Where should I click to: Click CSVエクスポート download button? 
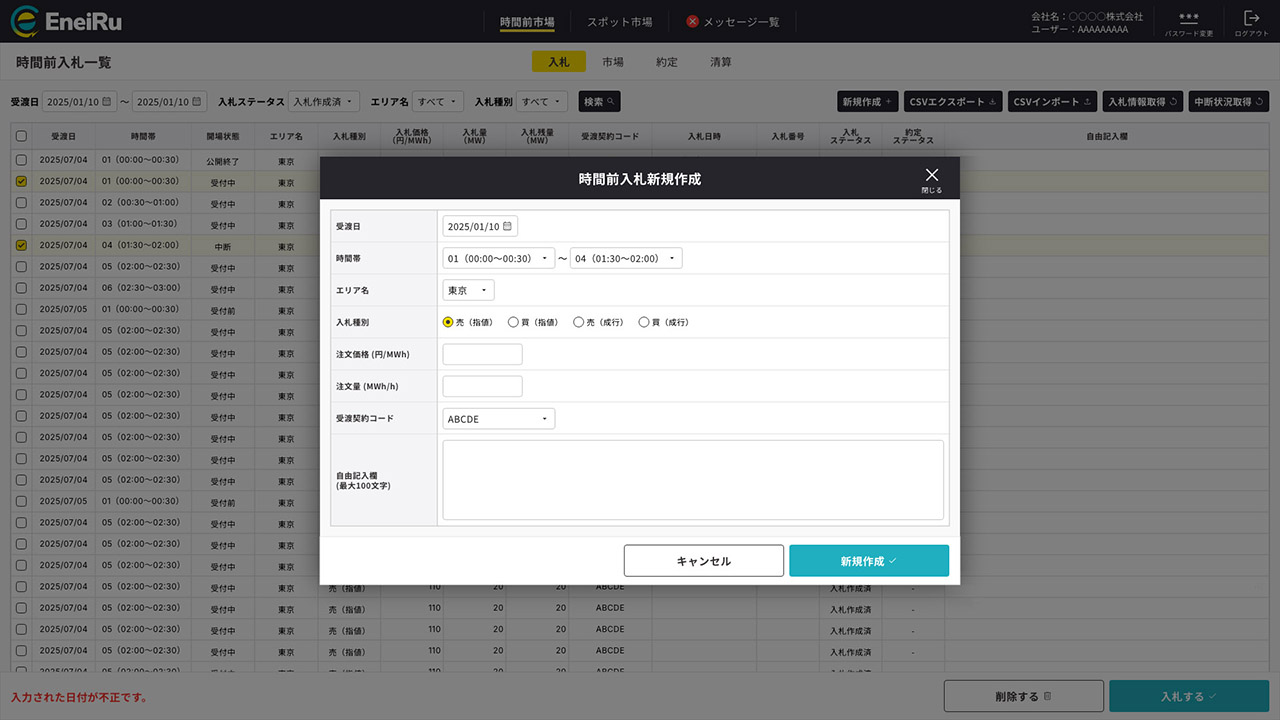click(953, 102)
